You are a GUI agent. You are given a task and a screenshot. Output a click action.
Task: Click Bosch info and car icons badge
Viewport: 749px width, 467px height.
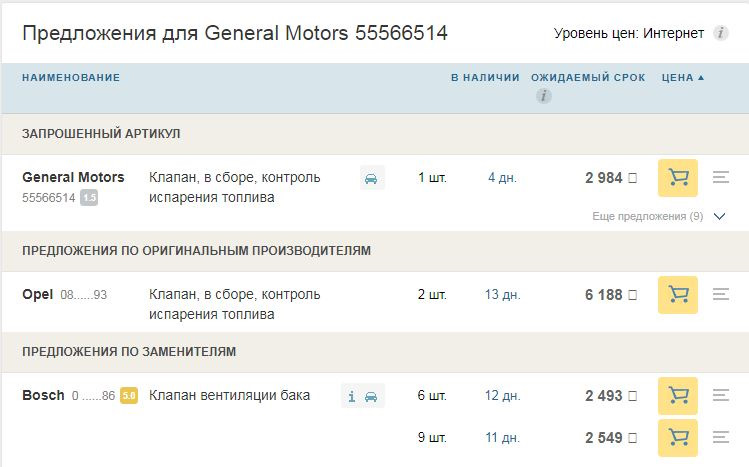pyautogui.click(x=362, y=396)
